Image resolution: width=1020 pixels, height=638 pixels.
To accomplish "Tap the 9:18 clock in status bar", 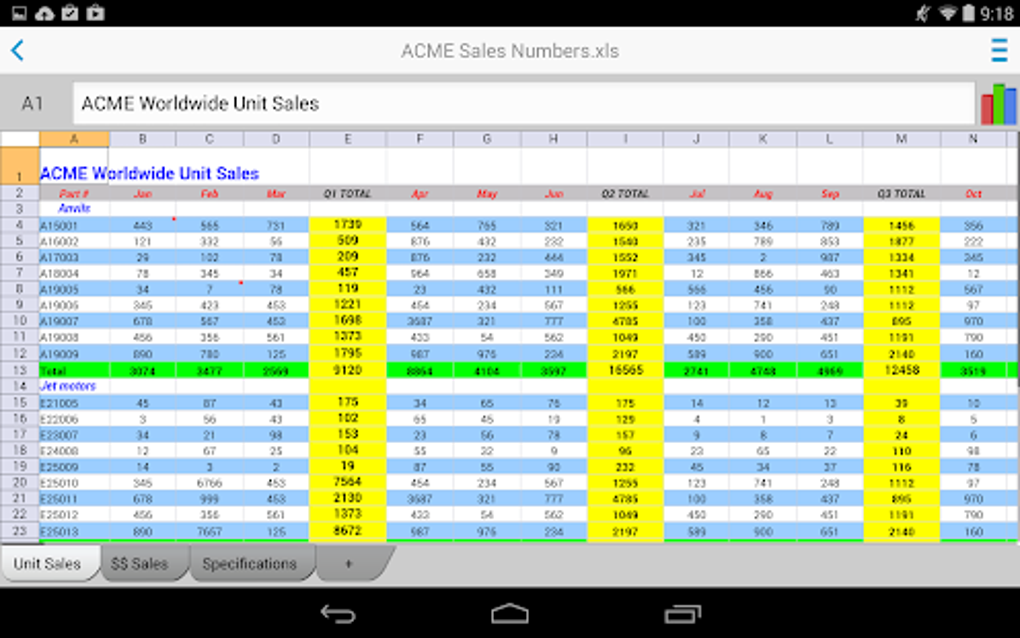I will click(x=997, y=14).
